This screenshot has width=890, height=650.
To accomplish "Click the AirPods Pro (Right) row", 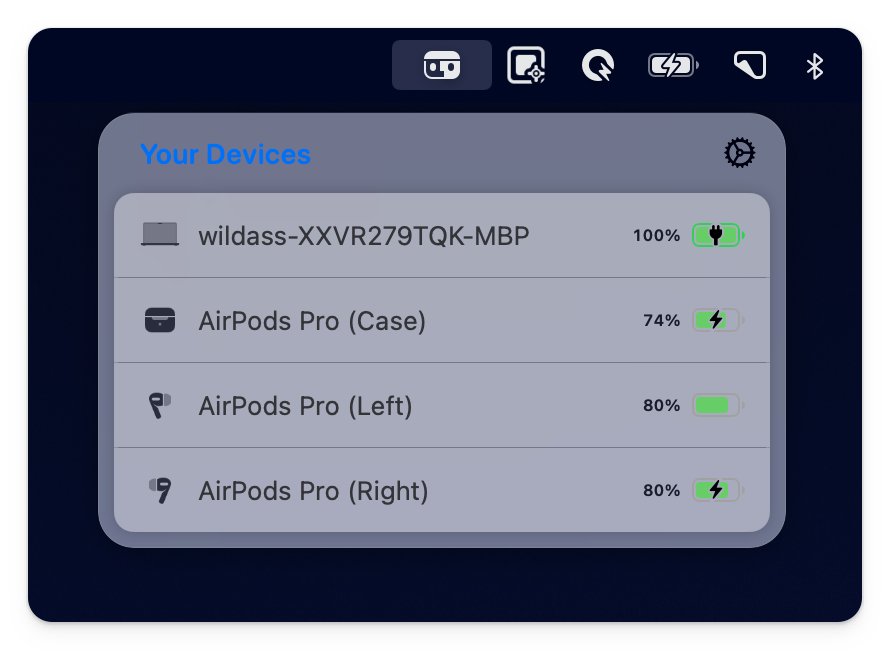I will (x=315, y=490).
